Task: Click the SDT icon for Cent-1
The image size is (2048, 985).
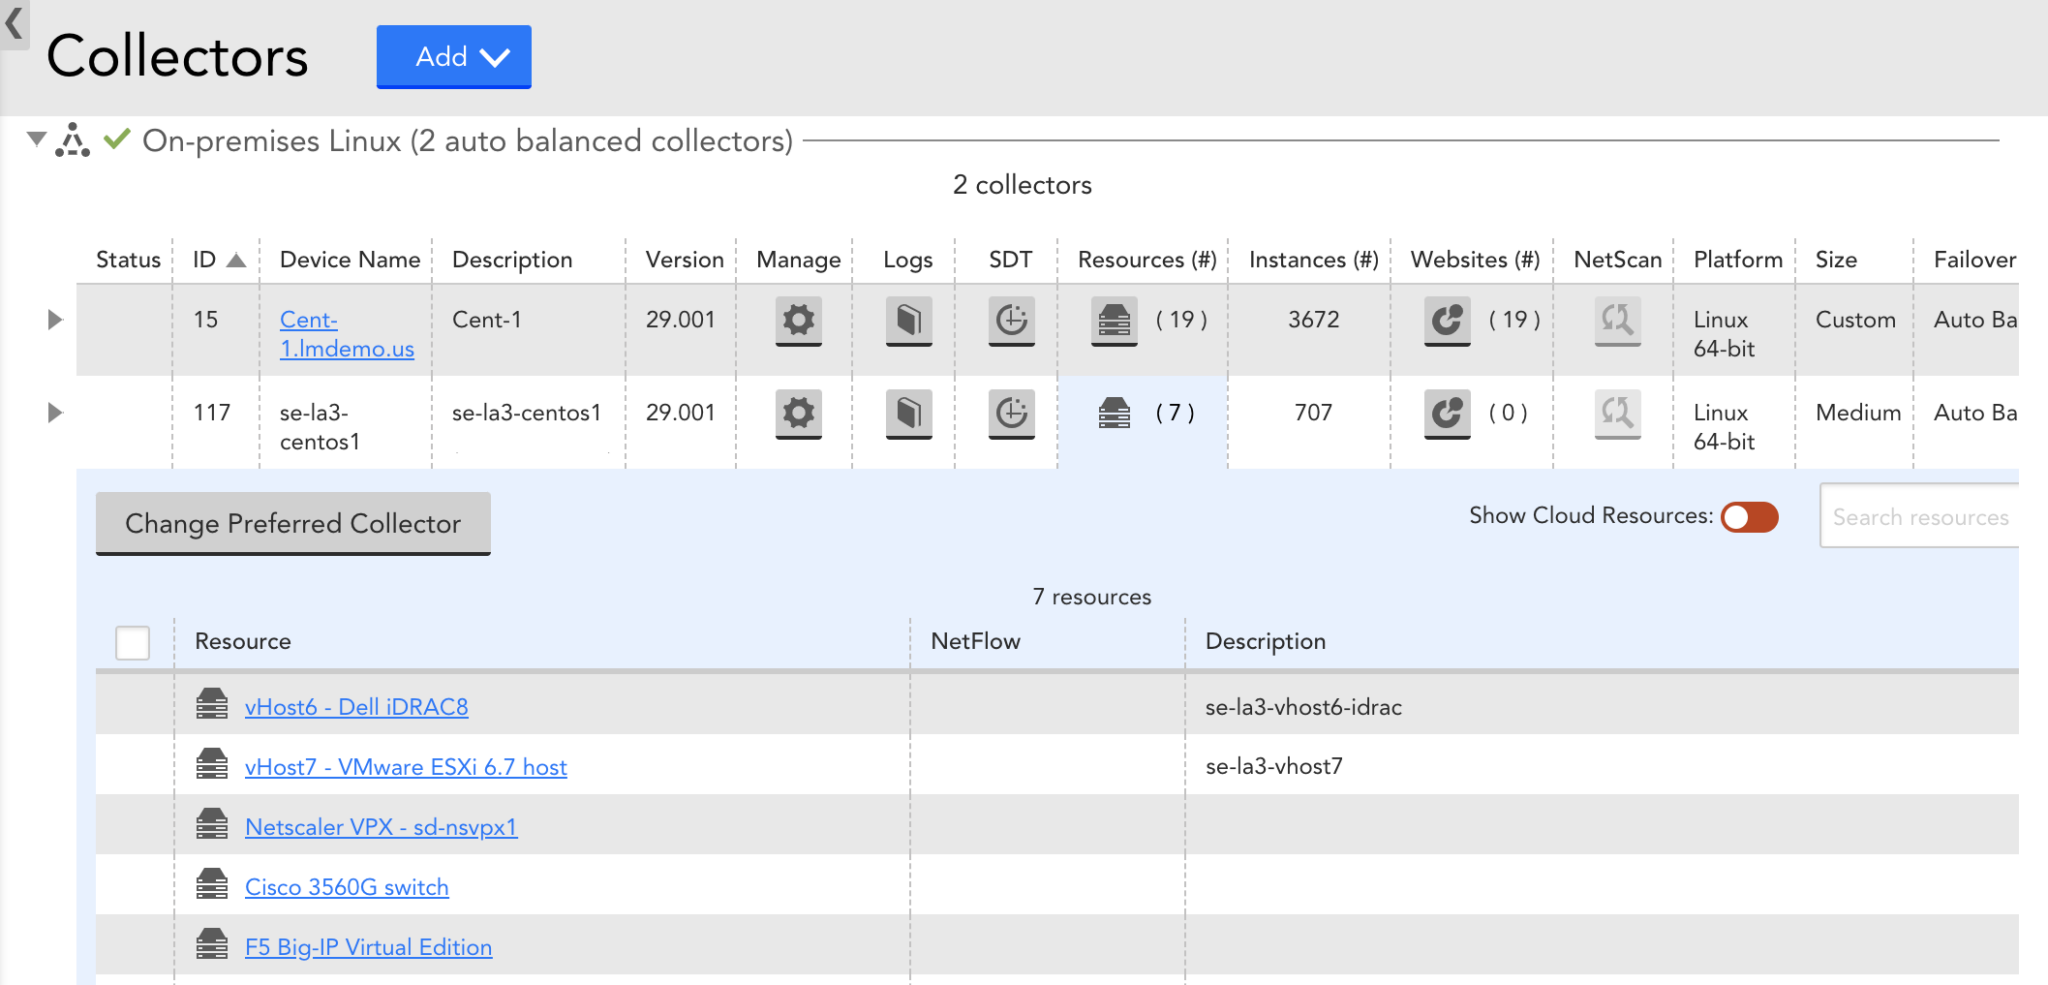Action: tap(1012, 322)
